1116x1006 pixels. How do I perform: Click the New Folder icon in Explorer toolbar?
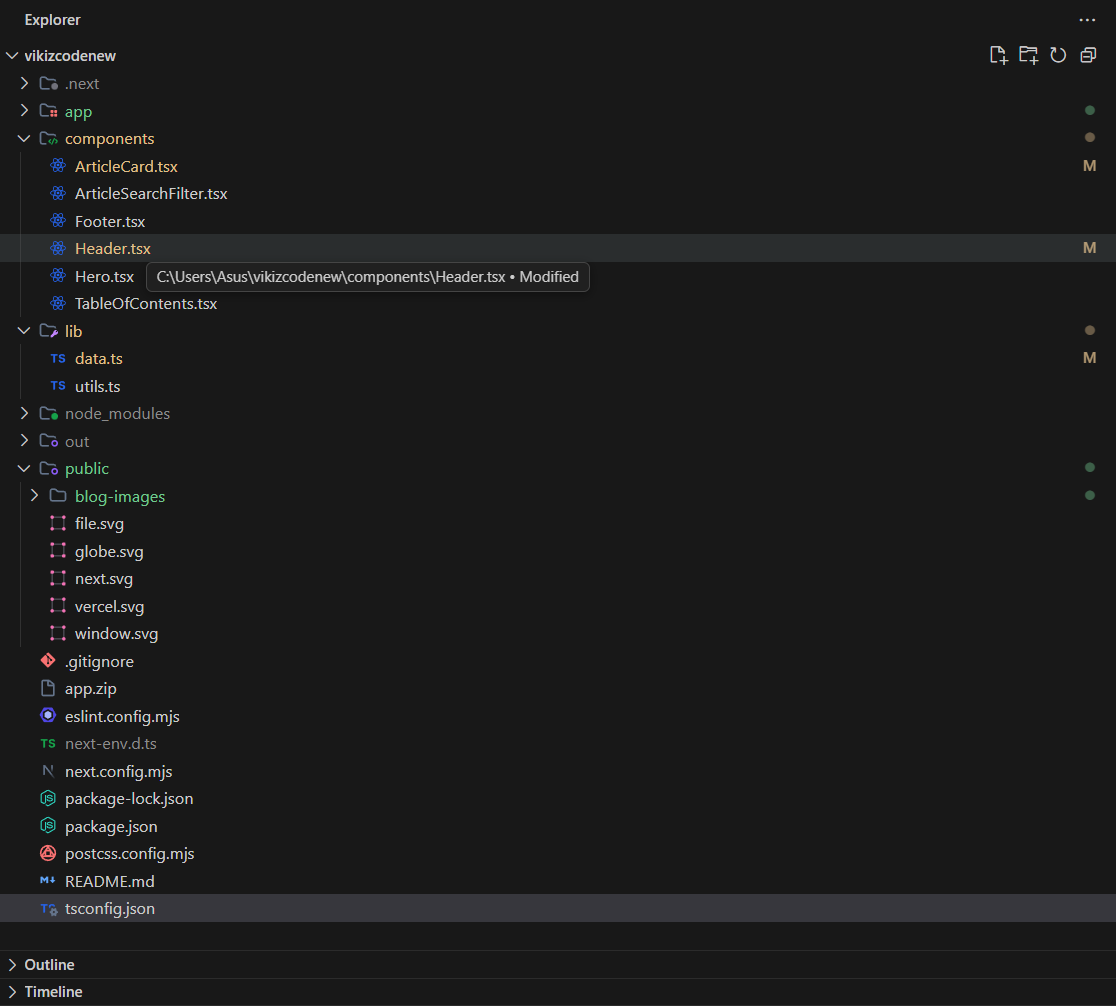tap(1028, 55)
